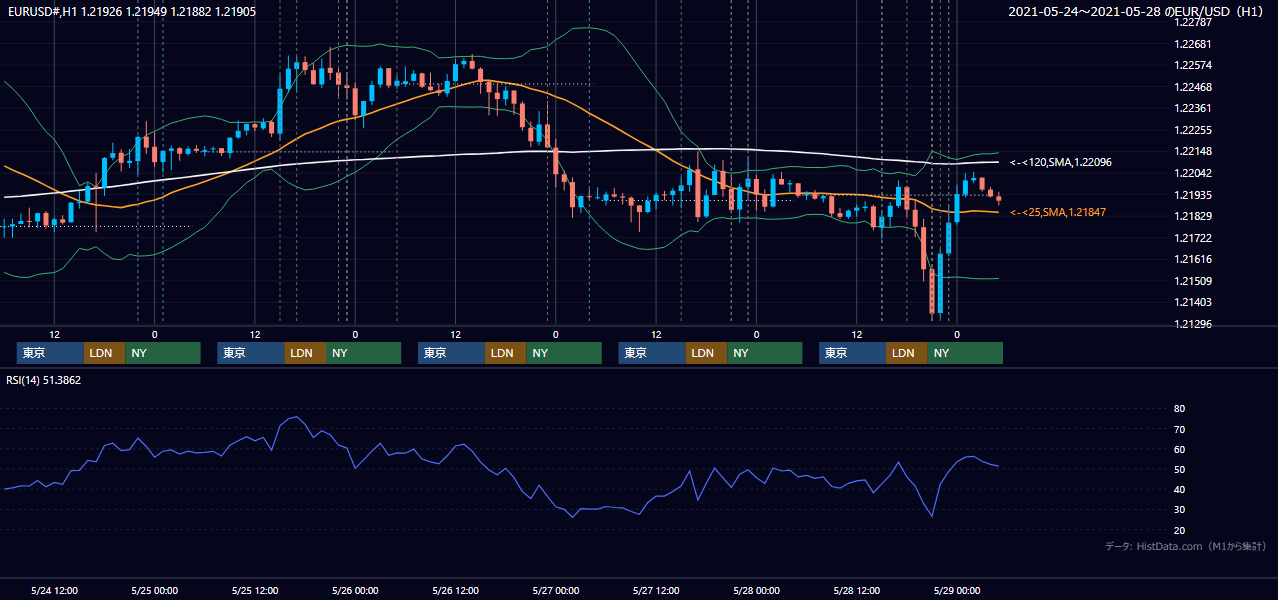Click price level 1.22361 on axis

[x=1194, y=108]
